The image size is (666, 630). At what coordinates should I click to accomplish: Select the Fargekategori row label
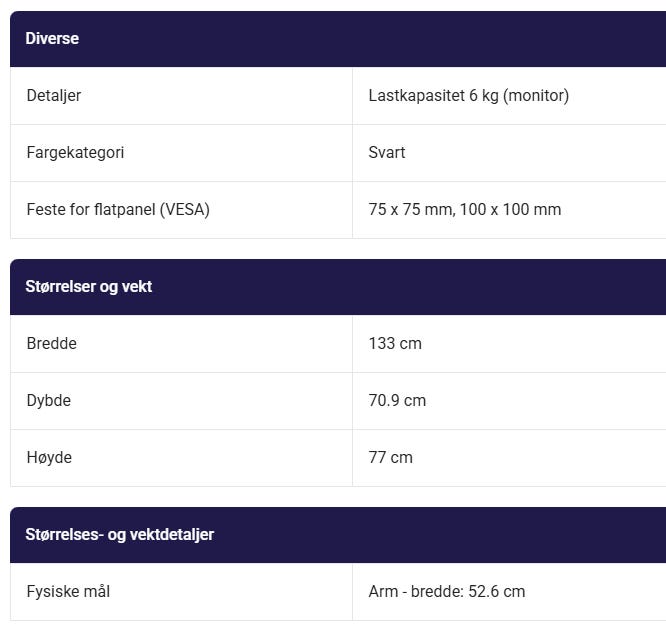coord(75,153)
